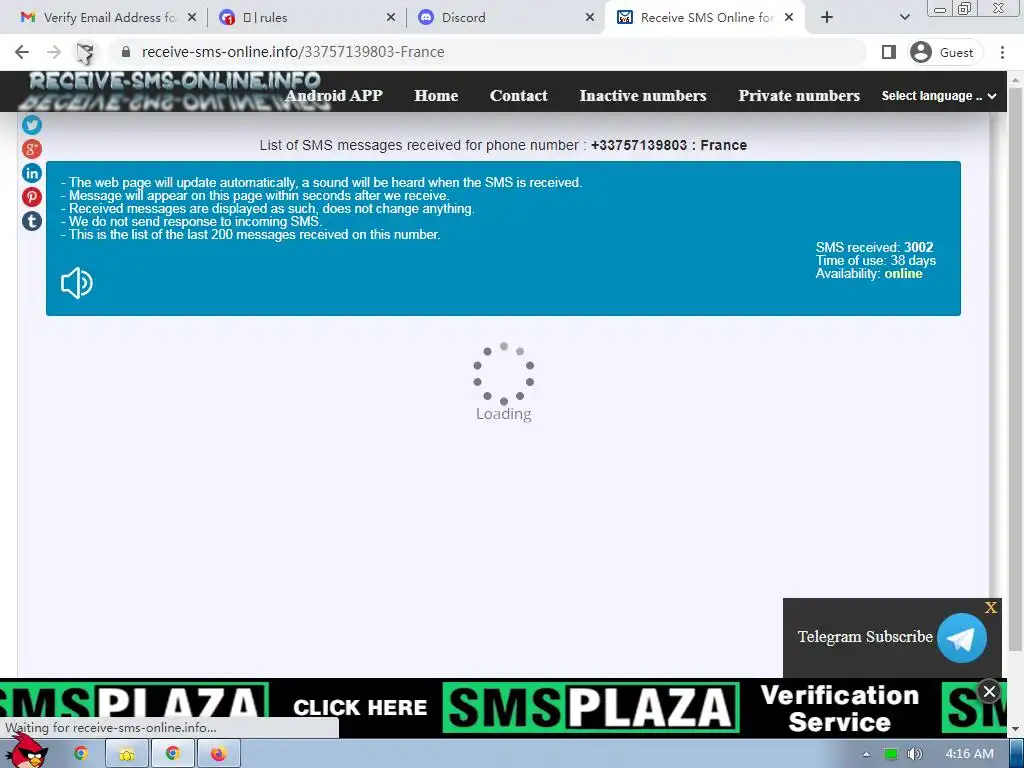Close the Gmail Verify Email tab
This screenshot has width=1024, height=768.
click(192, 18)
